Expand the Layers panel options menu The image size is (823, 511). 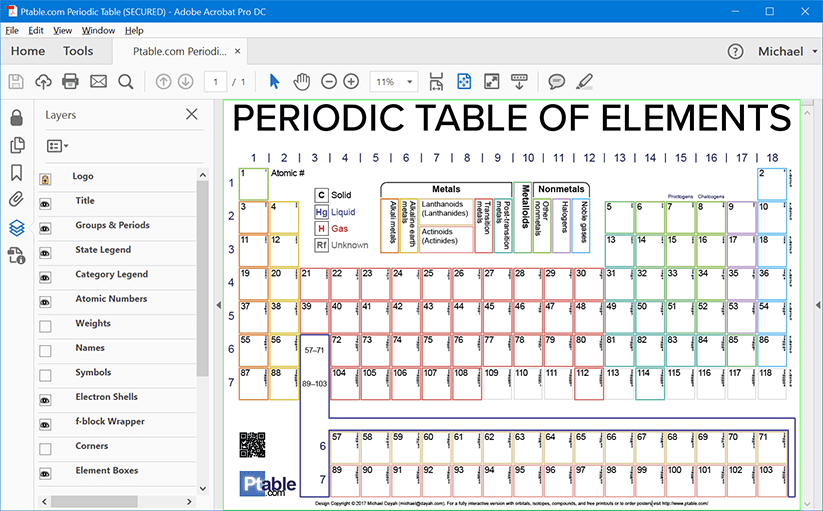57,146
